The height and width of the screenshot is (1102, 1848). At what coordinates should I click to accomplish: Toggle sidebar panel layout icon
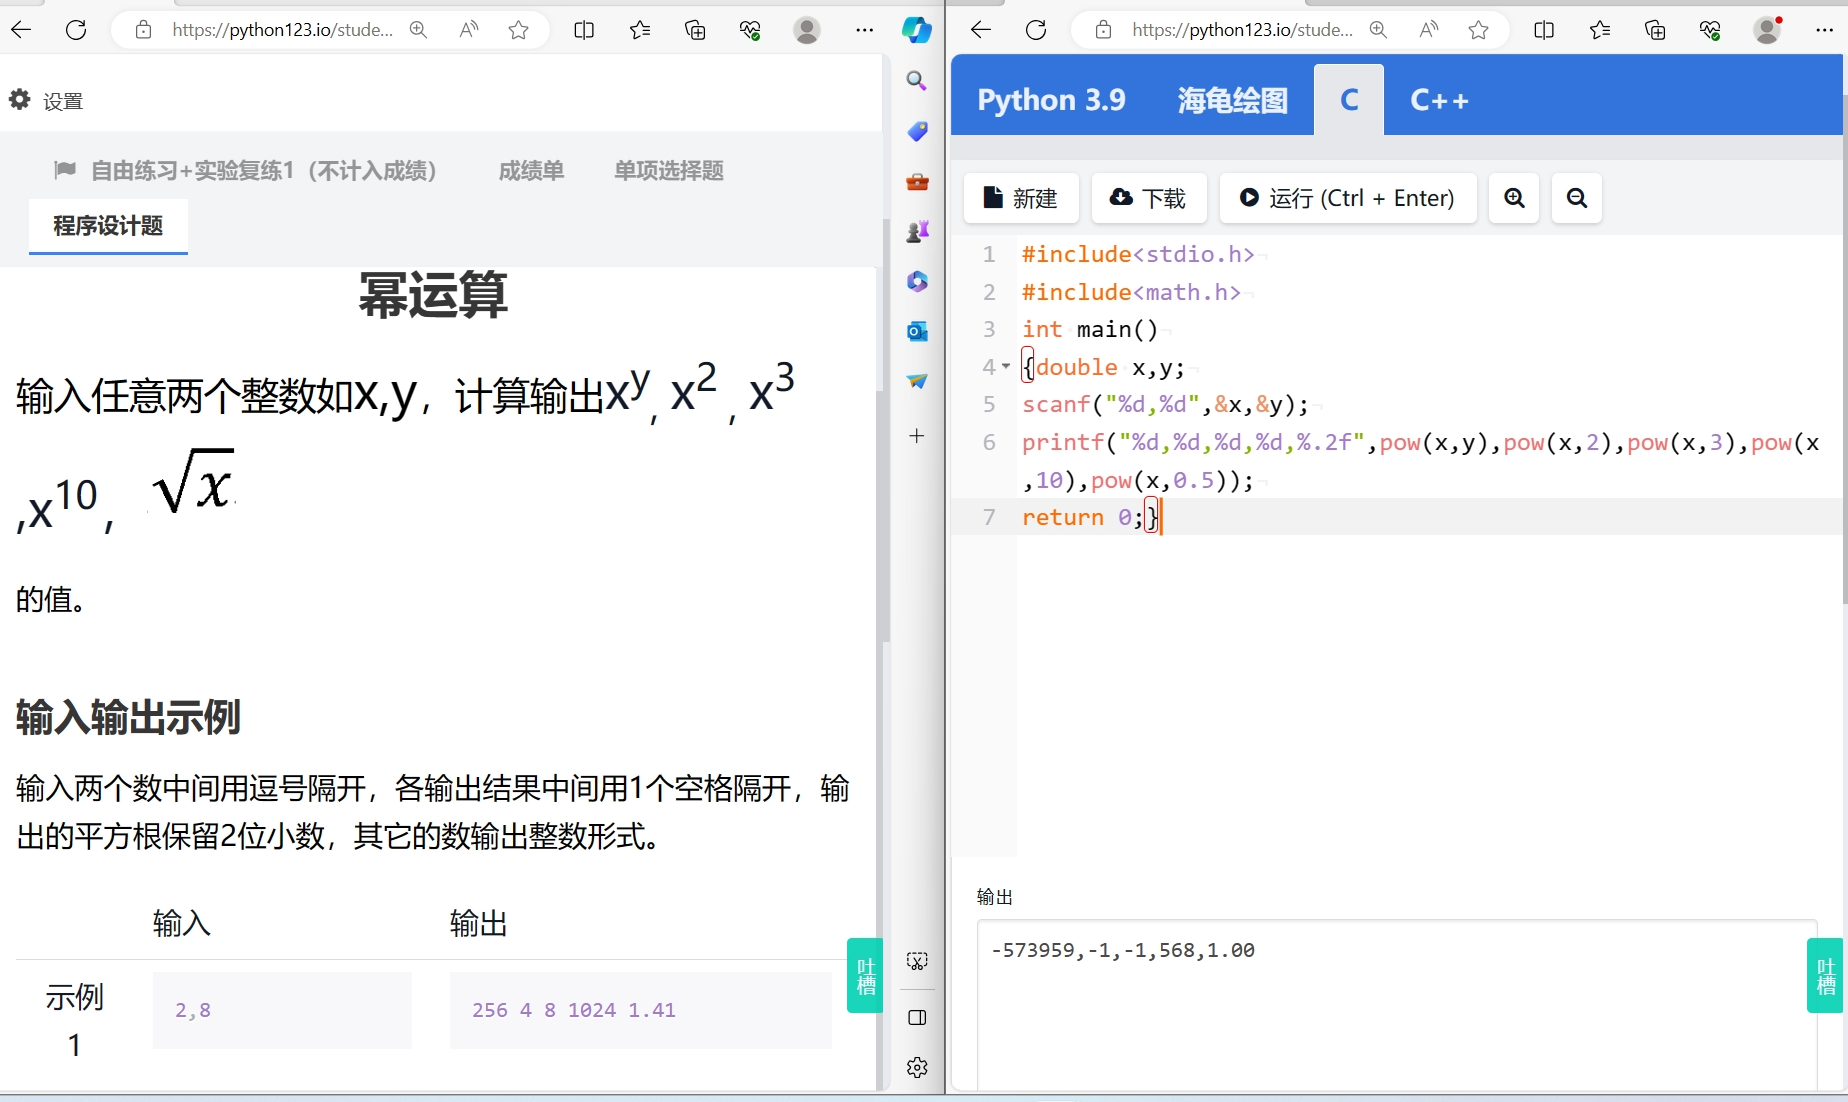[x=917, y=1017]
